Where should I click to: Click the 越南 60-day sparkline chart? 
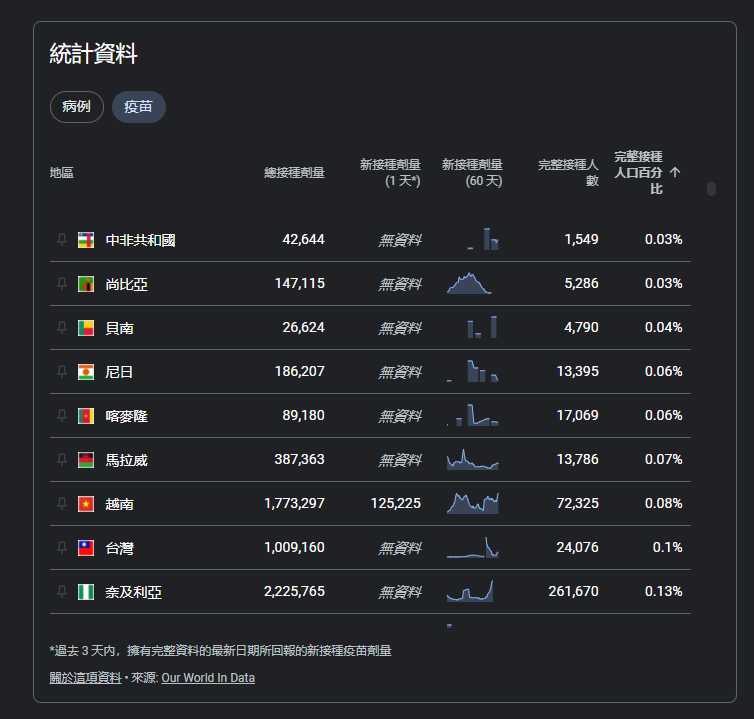[x=473, y=504]
